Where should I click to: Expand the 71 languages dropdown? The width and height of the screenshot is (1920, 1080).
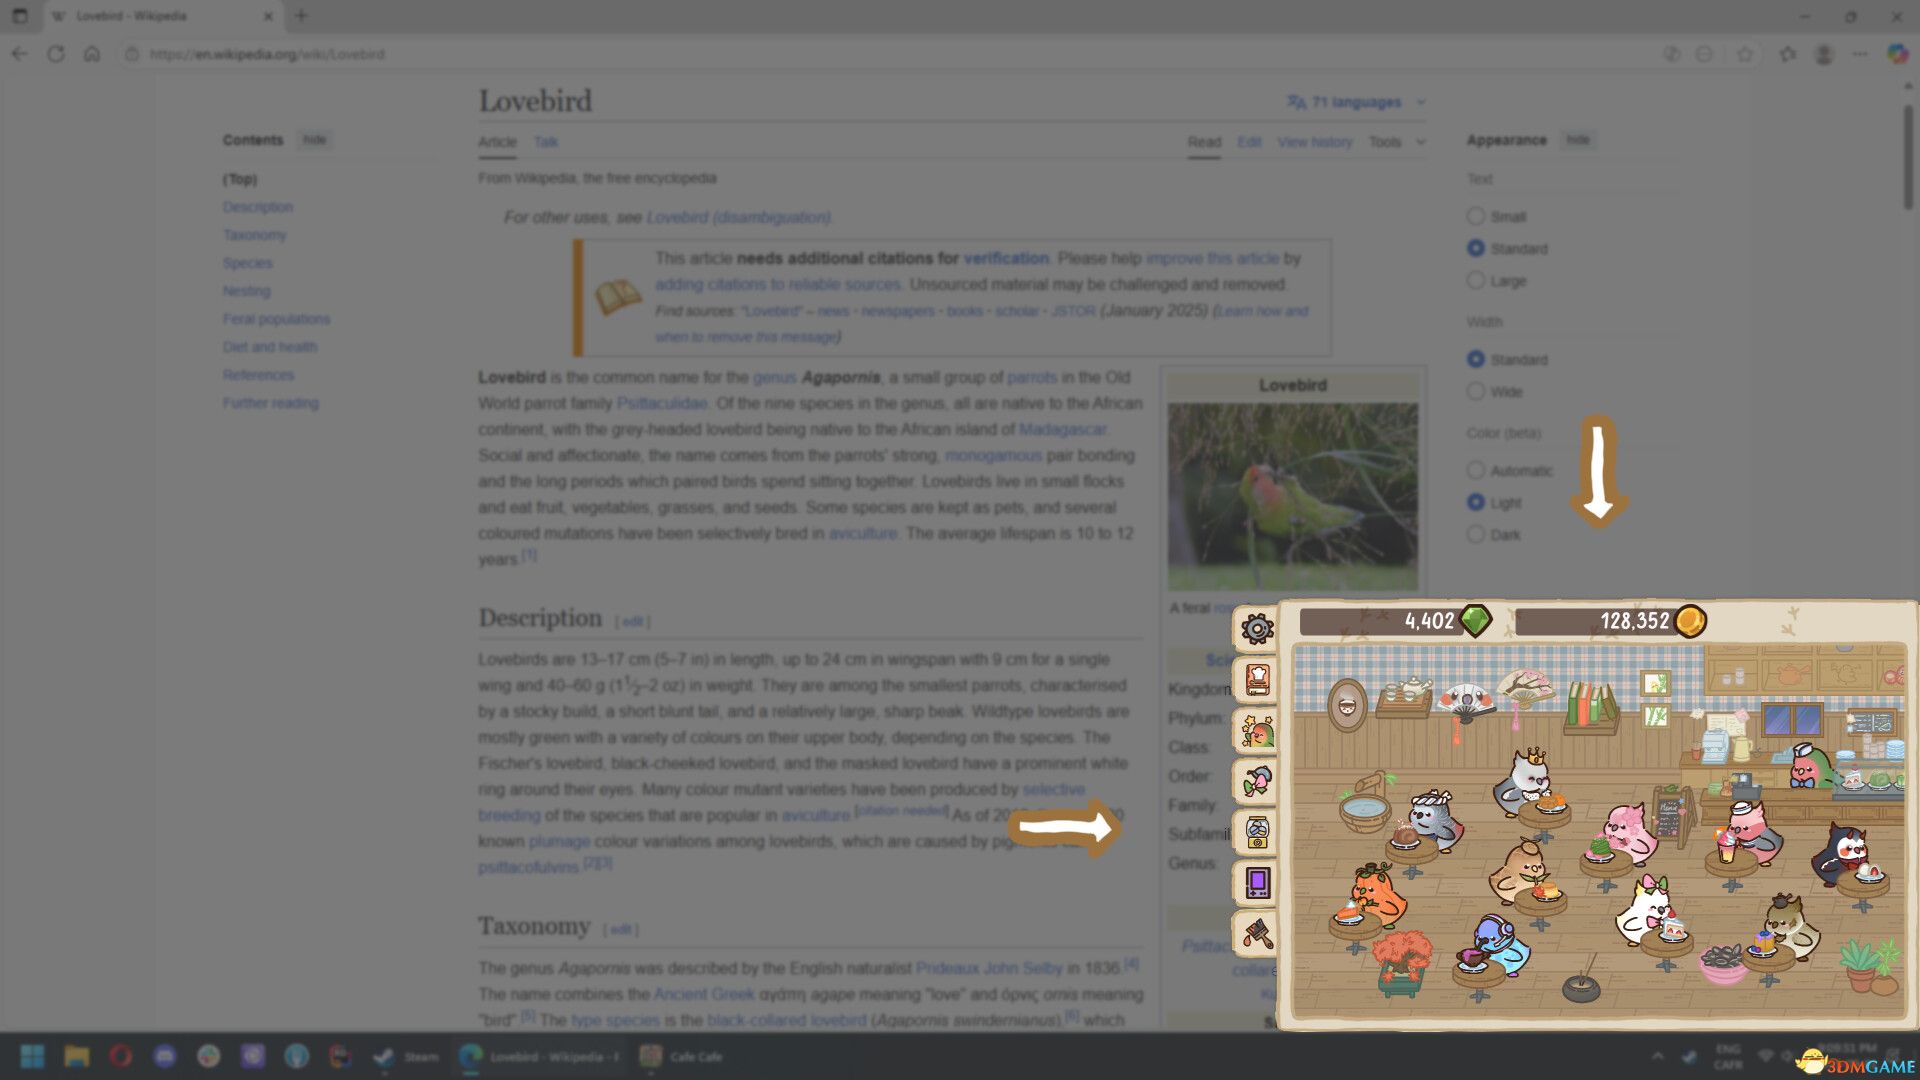tap(1354, 101)
